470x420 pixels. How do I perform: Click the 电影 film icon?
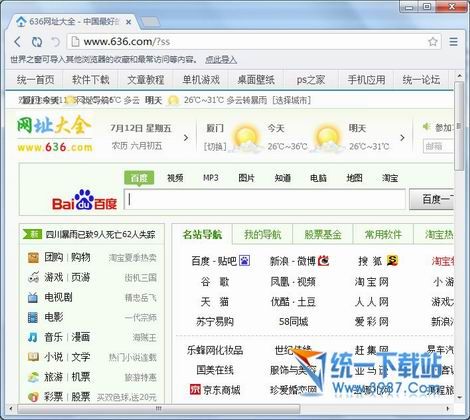[x=33, y=317]
